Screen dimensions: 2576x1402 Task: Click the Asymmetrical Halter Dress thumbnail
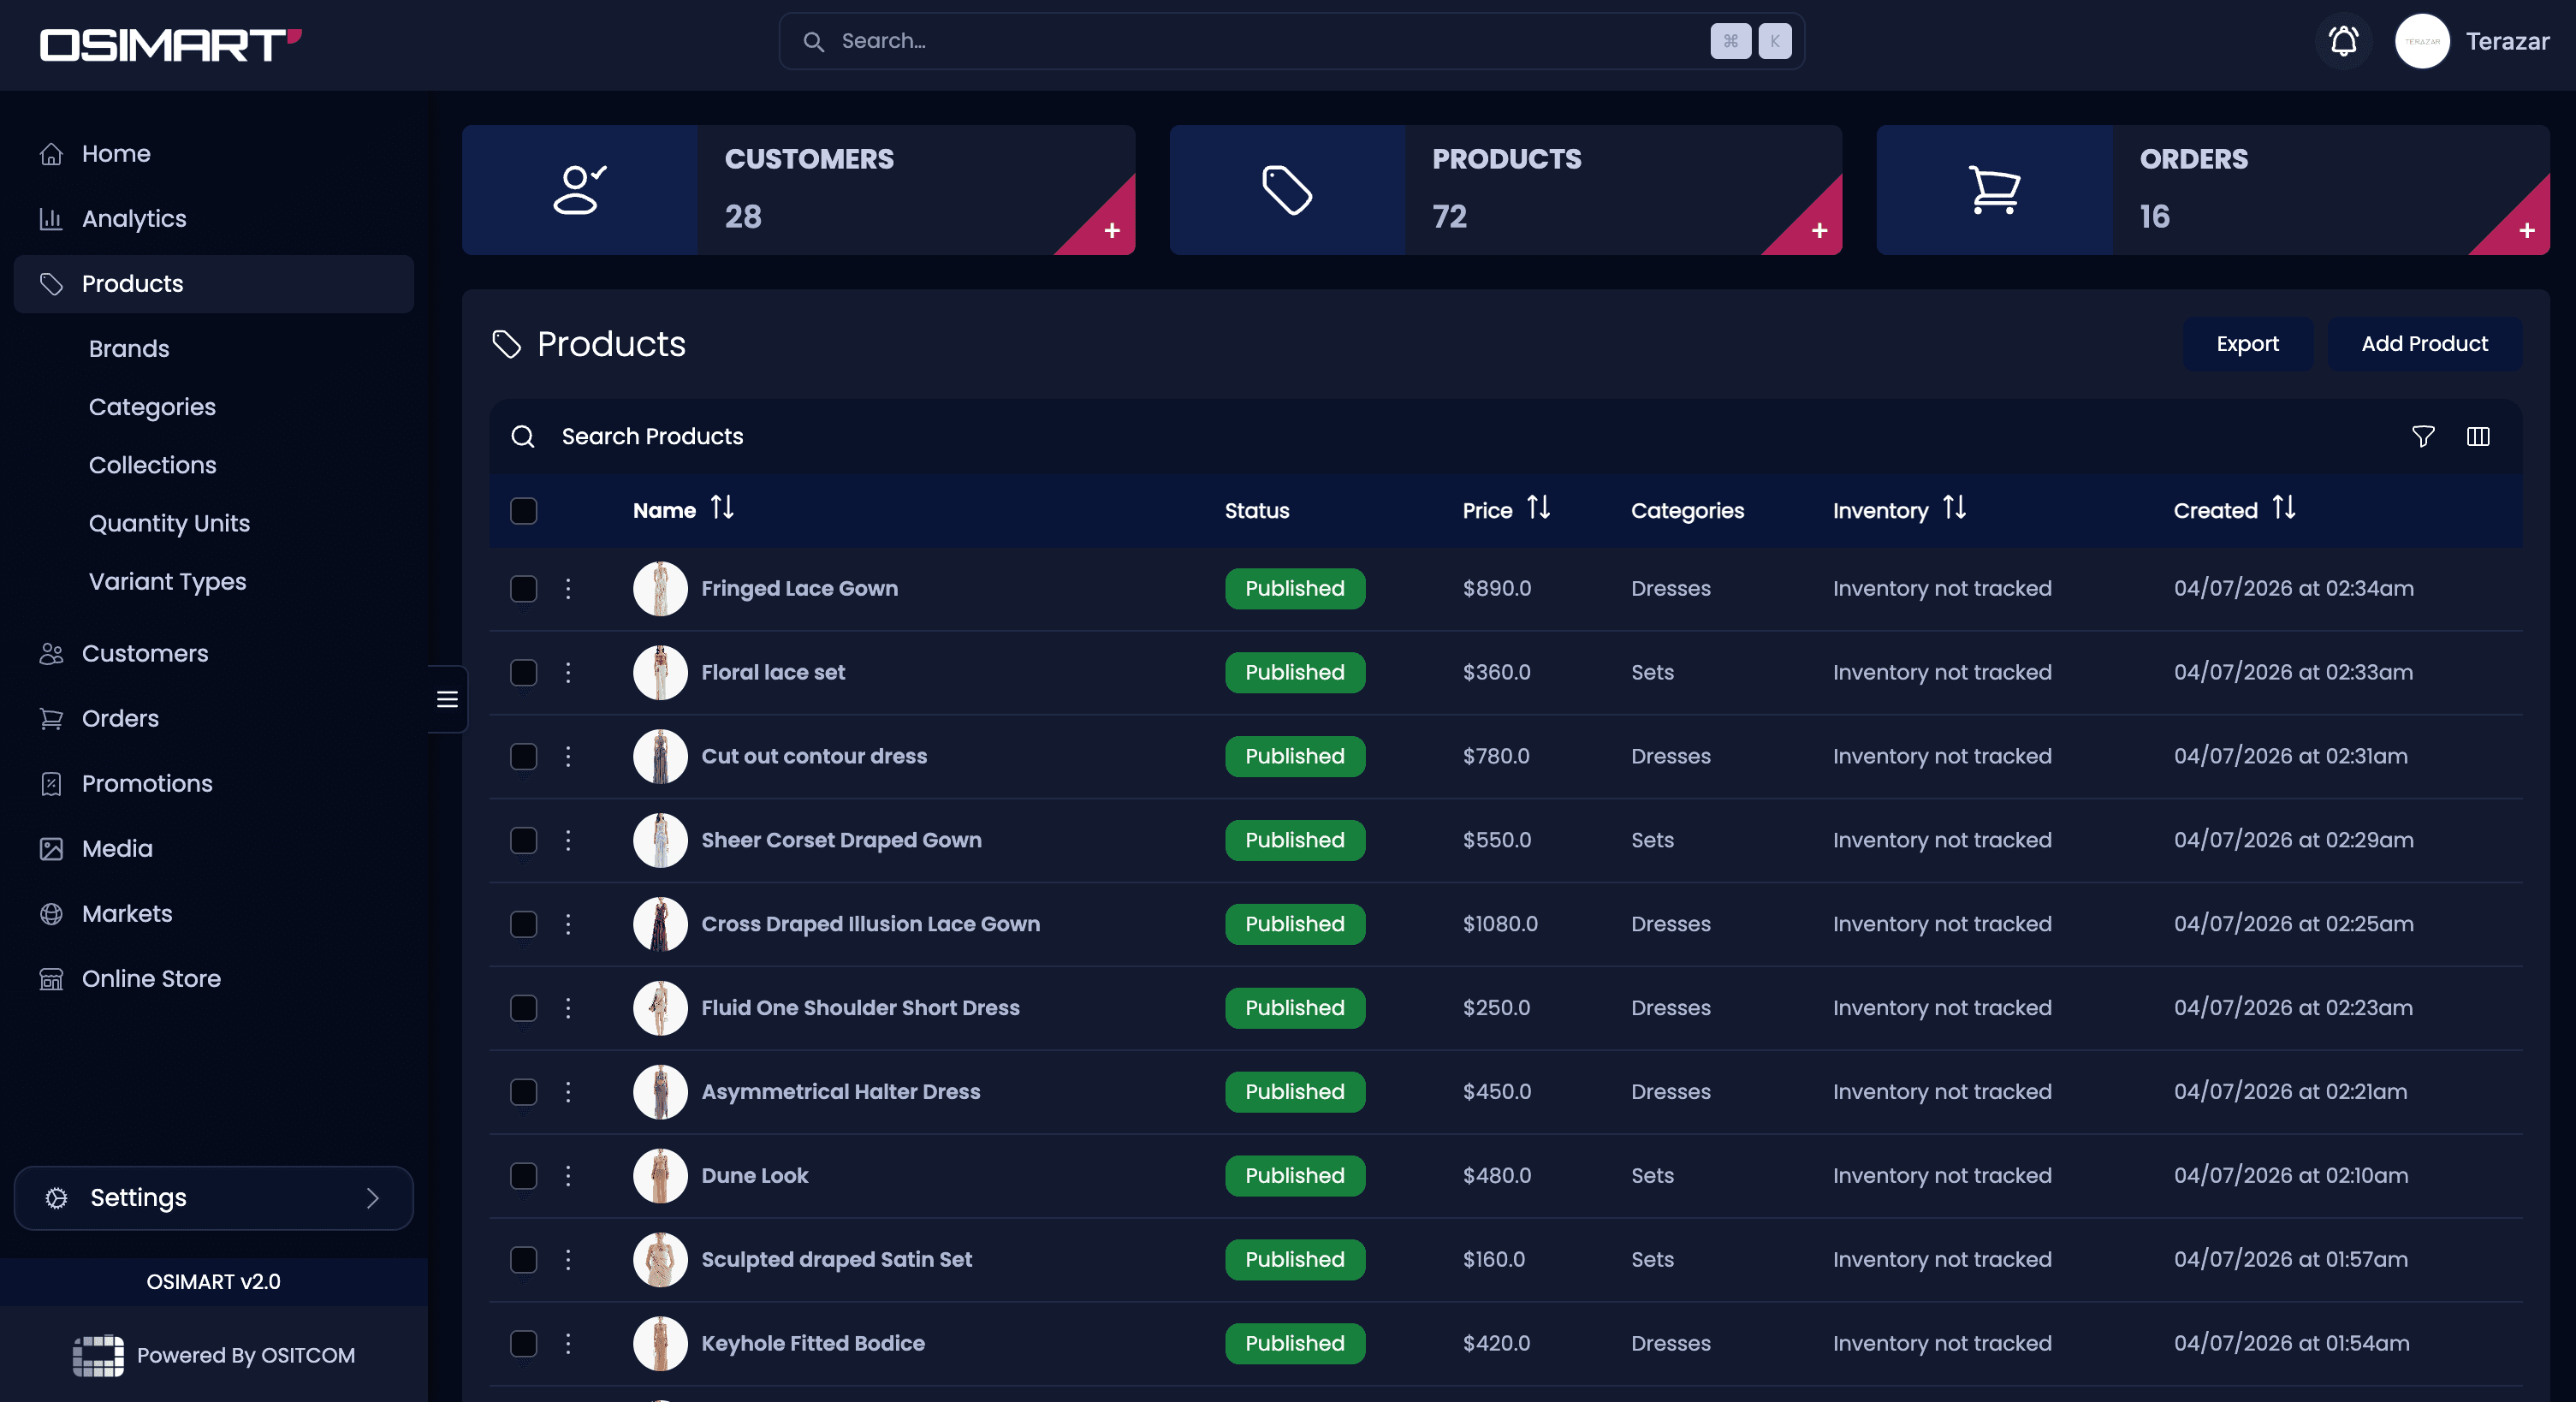click(660, 1092)
